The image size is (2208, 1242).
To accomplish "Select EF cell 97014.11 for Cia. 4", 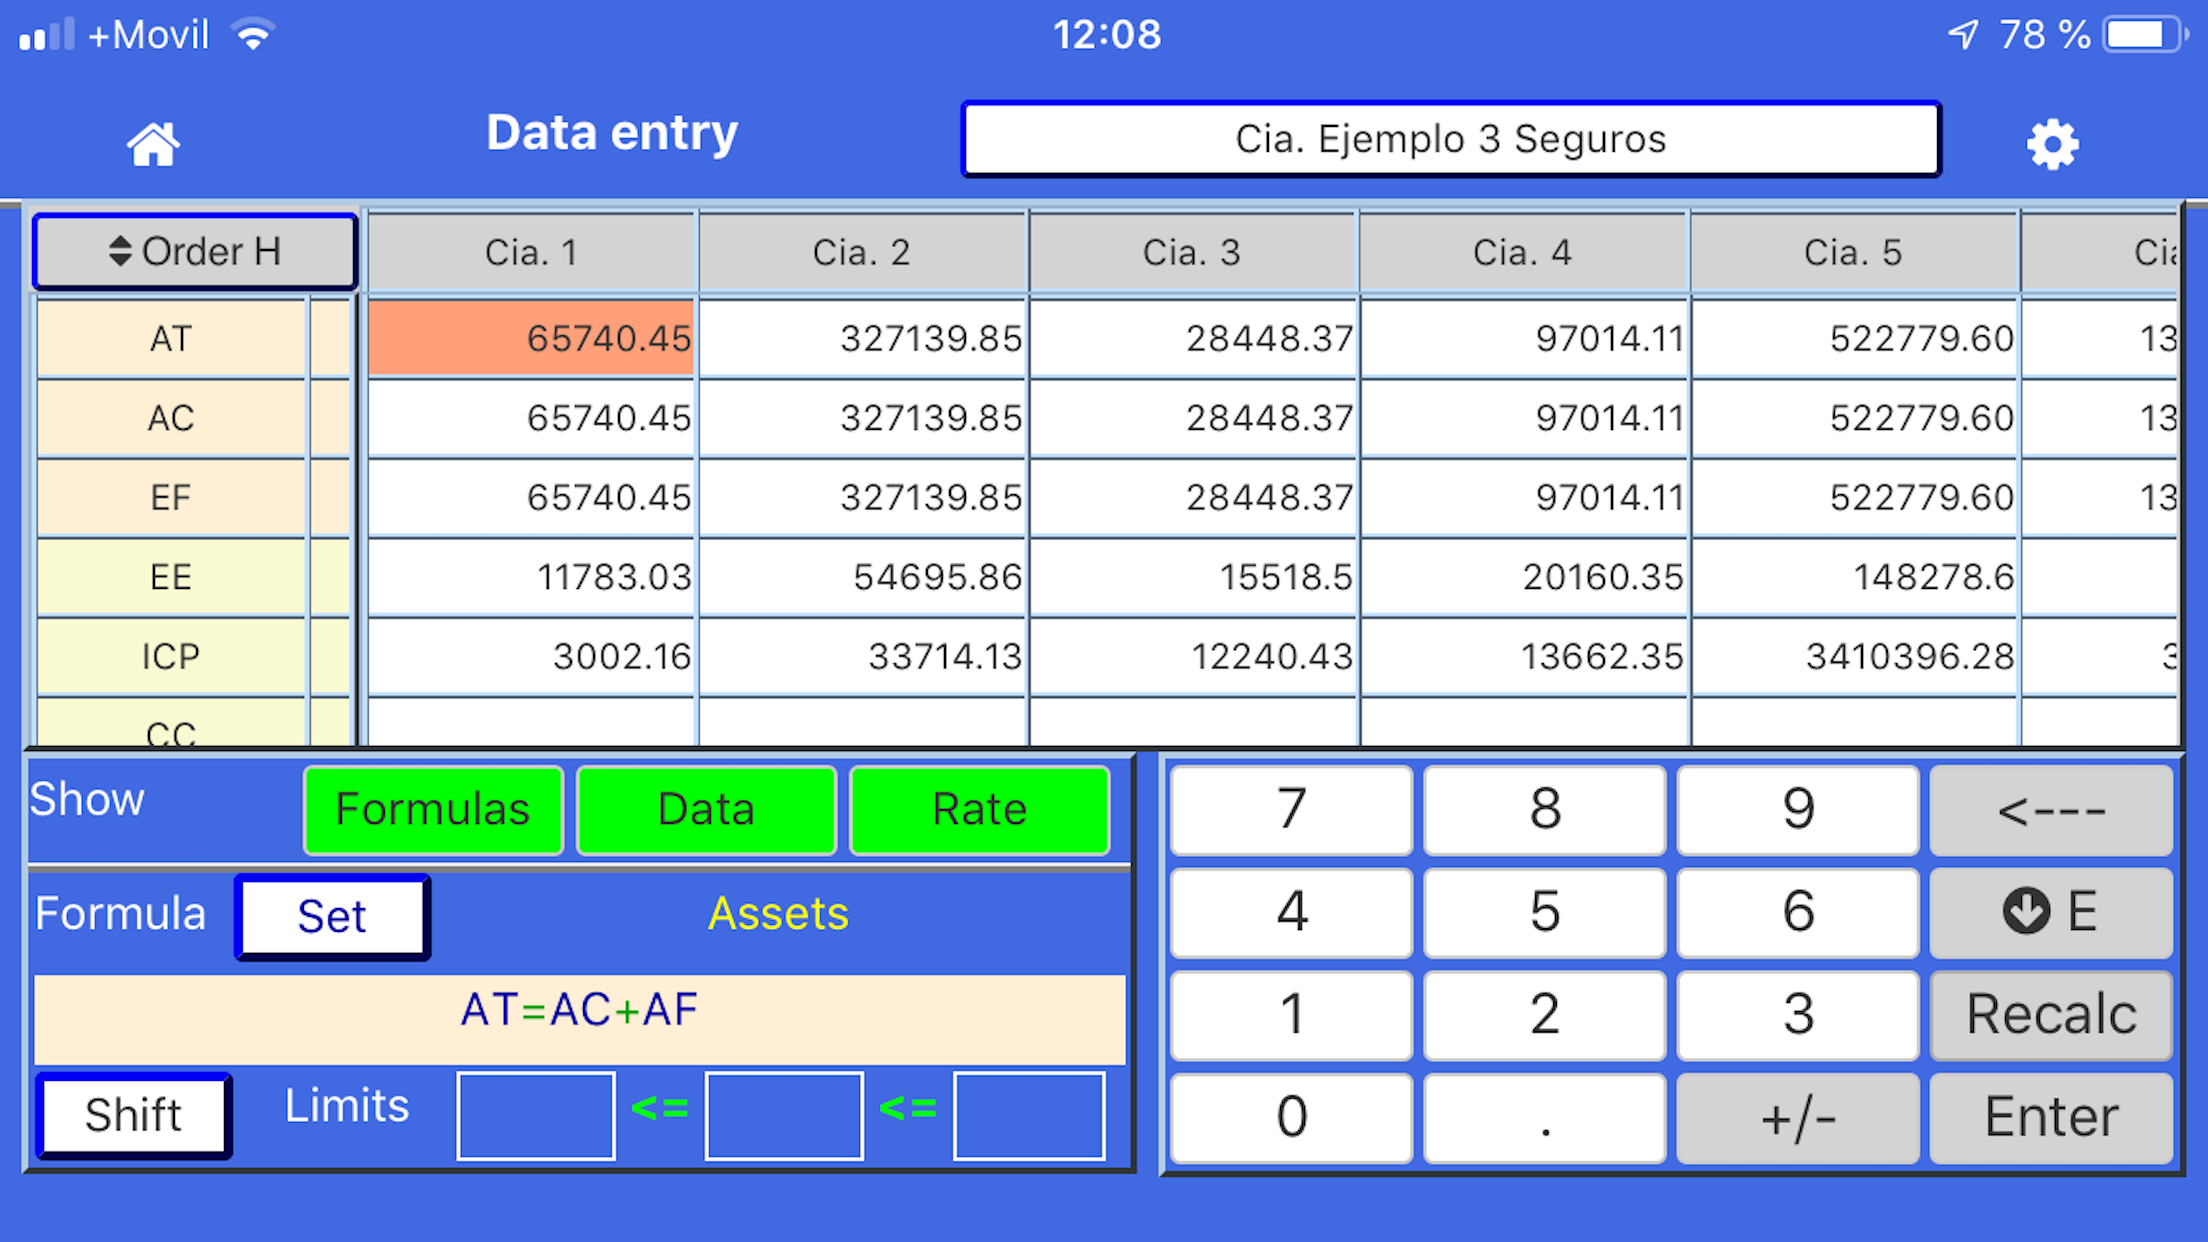I will pos(1523,497).
